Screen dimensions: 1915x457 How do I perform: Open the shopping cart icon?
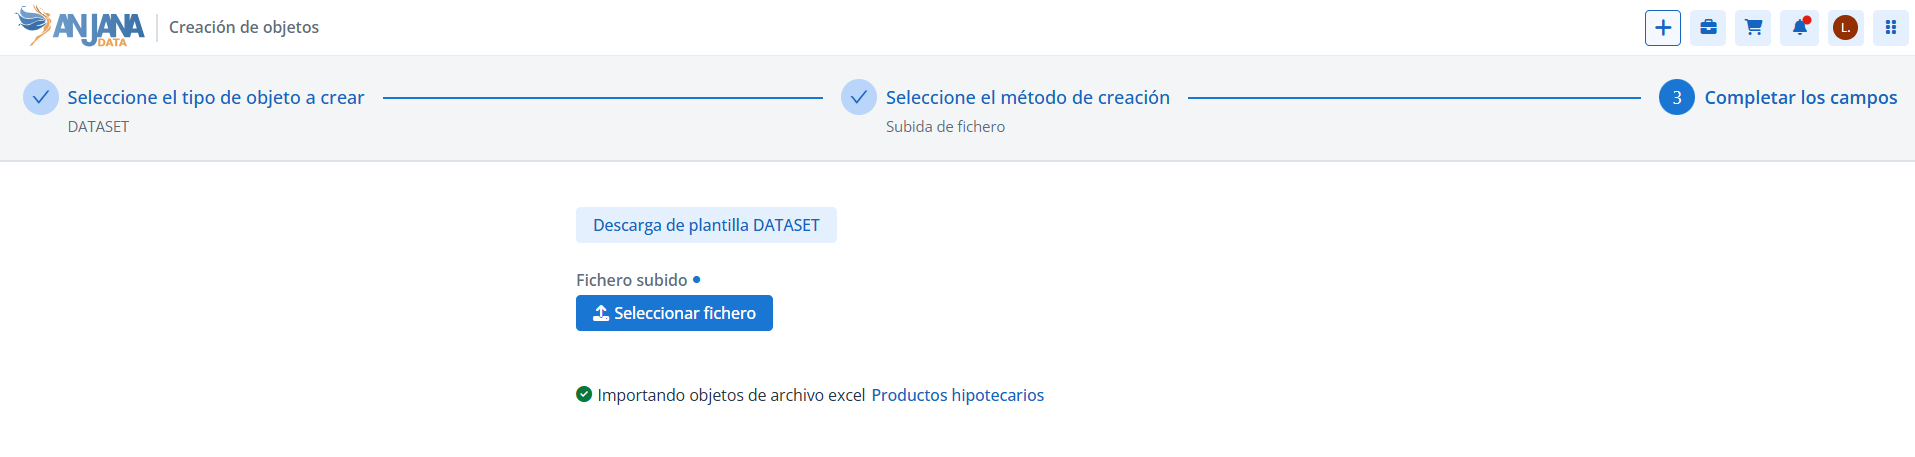1753,28
